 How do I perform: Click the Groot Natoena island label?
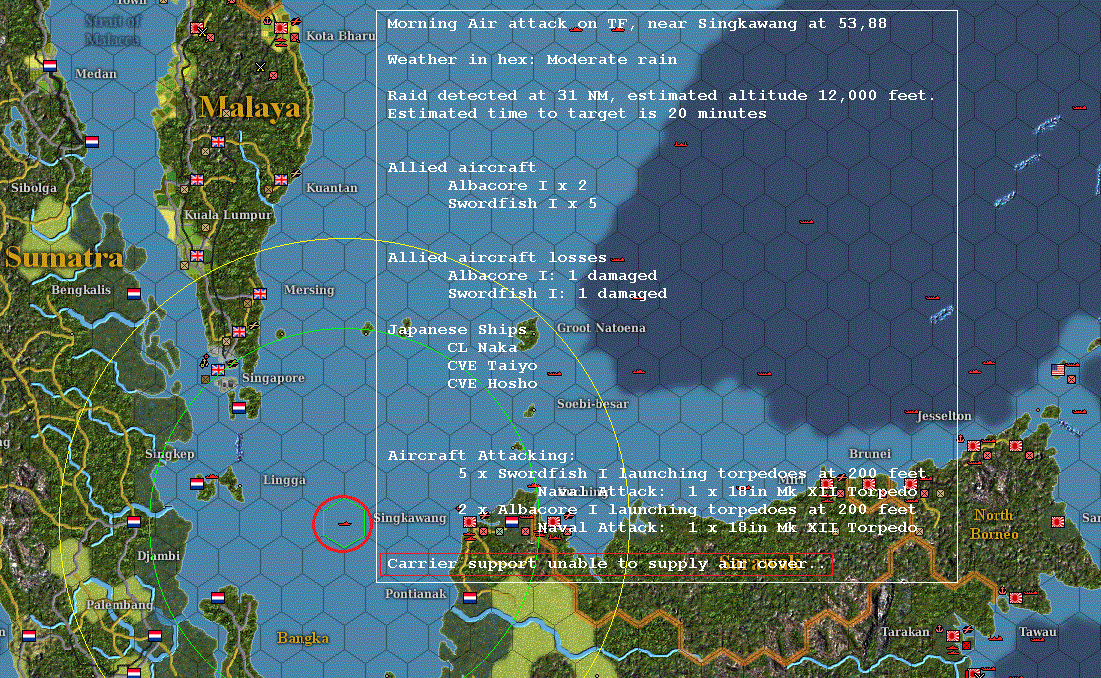601,328
